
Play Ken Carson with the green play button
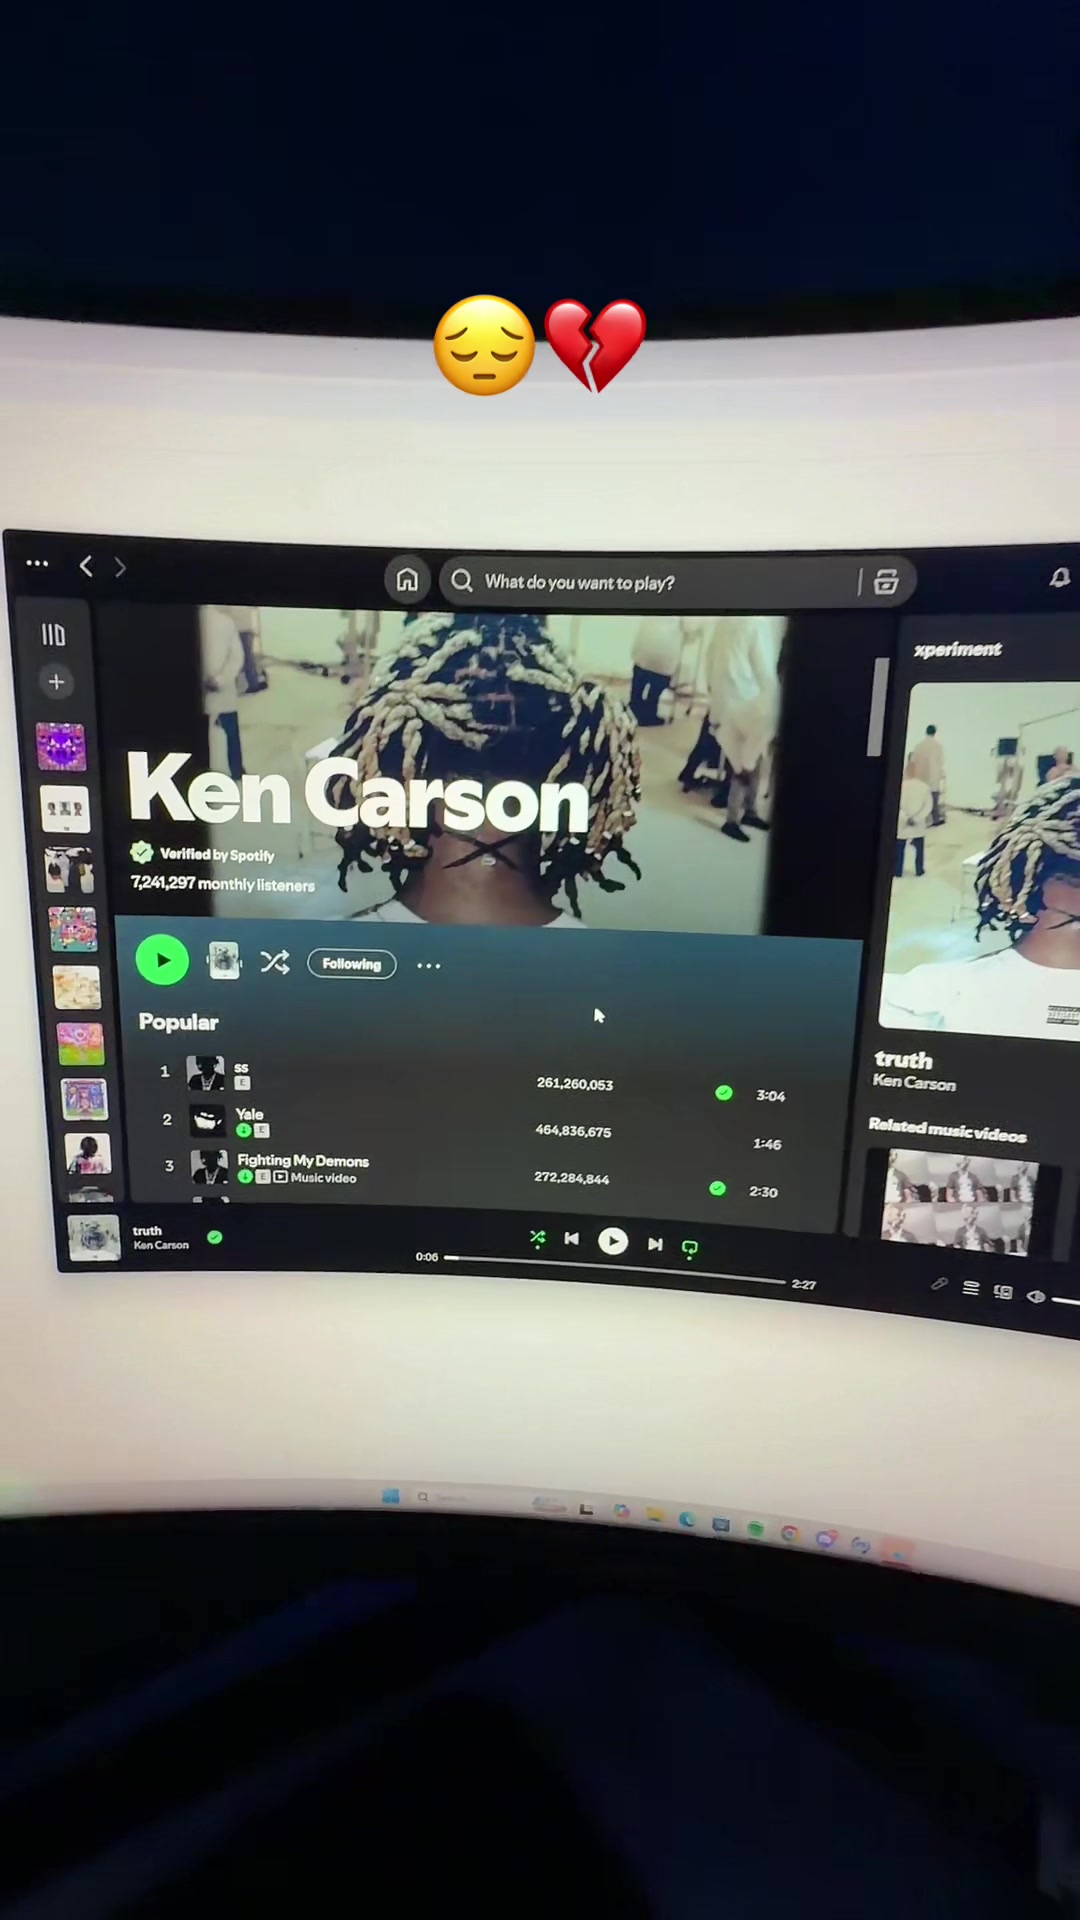[162, 960]
